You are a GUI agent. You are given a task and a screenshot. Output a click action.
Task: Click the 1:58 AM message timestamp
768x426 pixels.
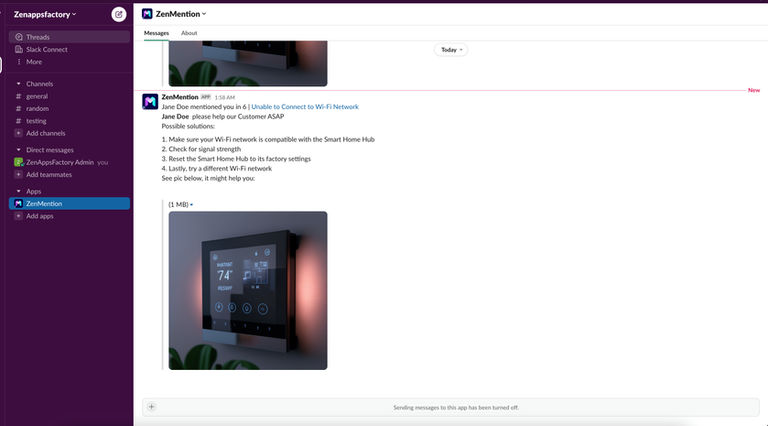tap(225, 97)
